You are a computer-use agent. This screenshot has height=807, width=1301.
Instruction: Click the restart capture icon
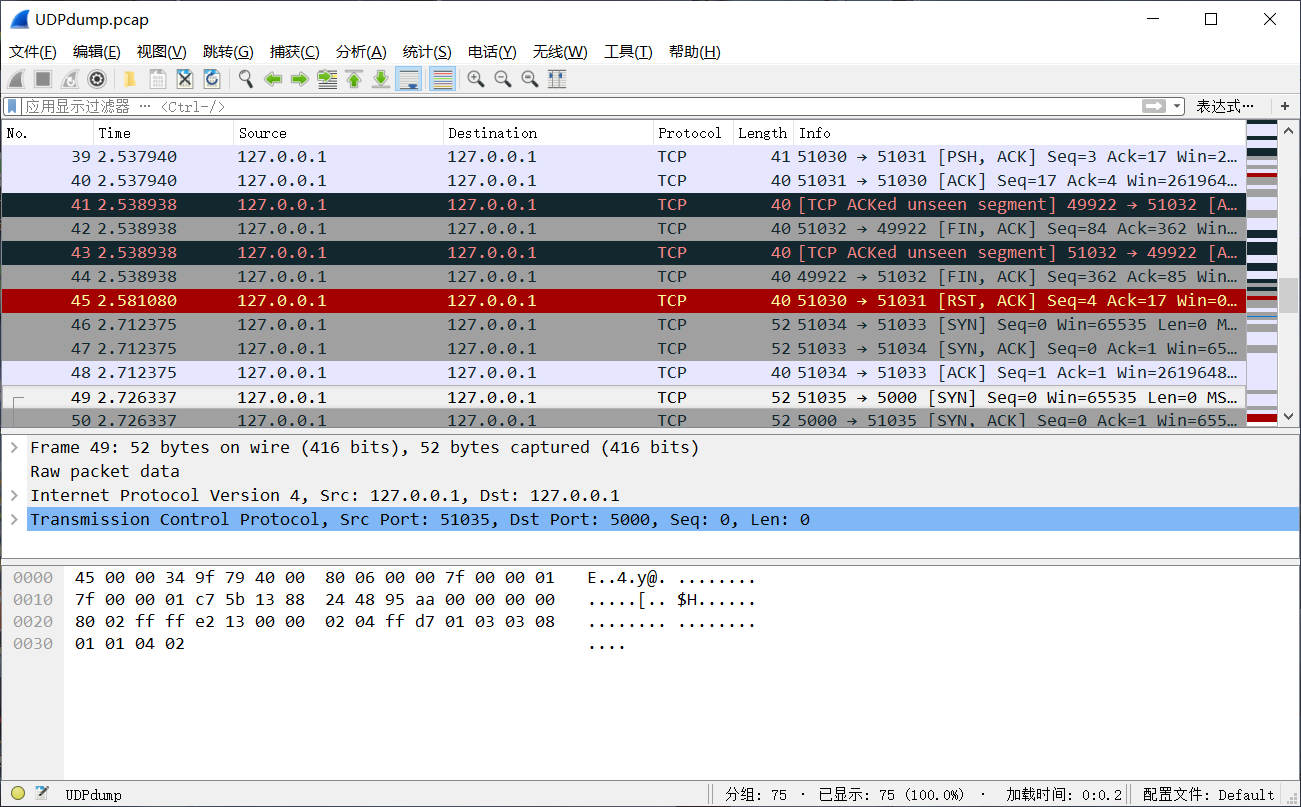click(70, 79)
